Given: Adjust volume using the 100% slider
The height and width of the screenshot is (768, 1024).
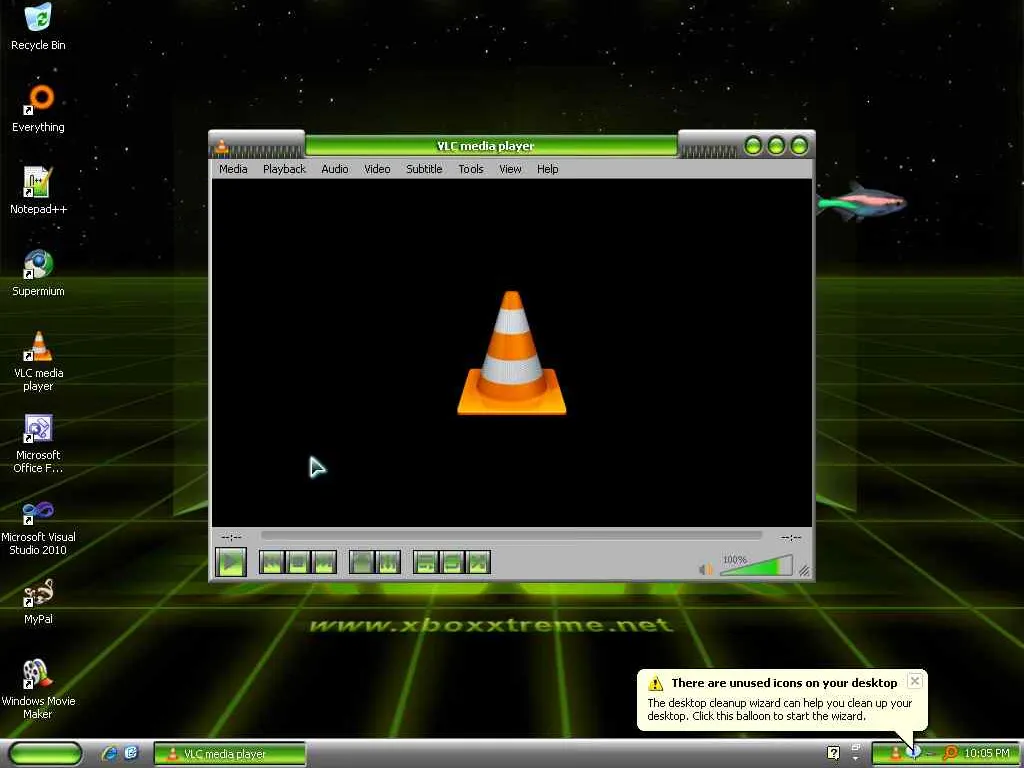Looking at the screenshot, I should coord(756,566).
